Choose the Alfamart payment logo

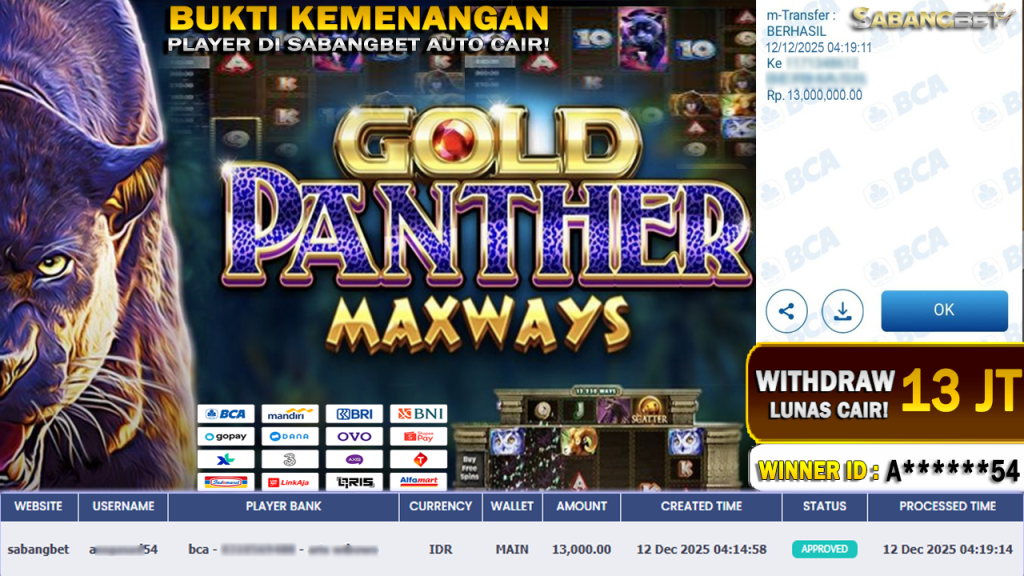(x=419, y=482)
